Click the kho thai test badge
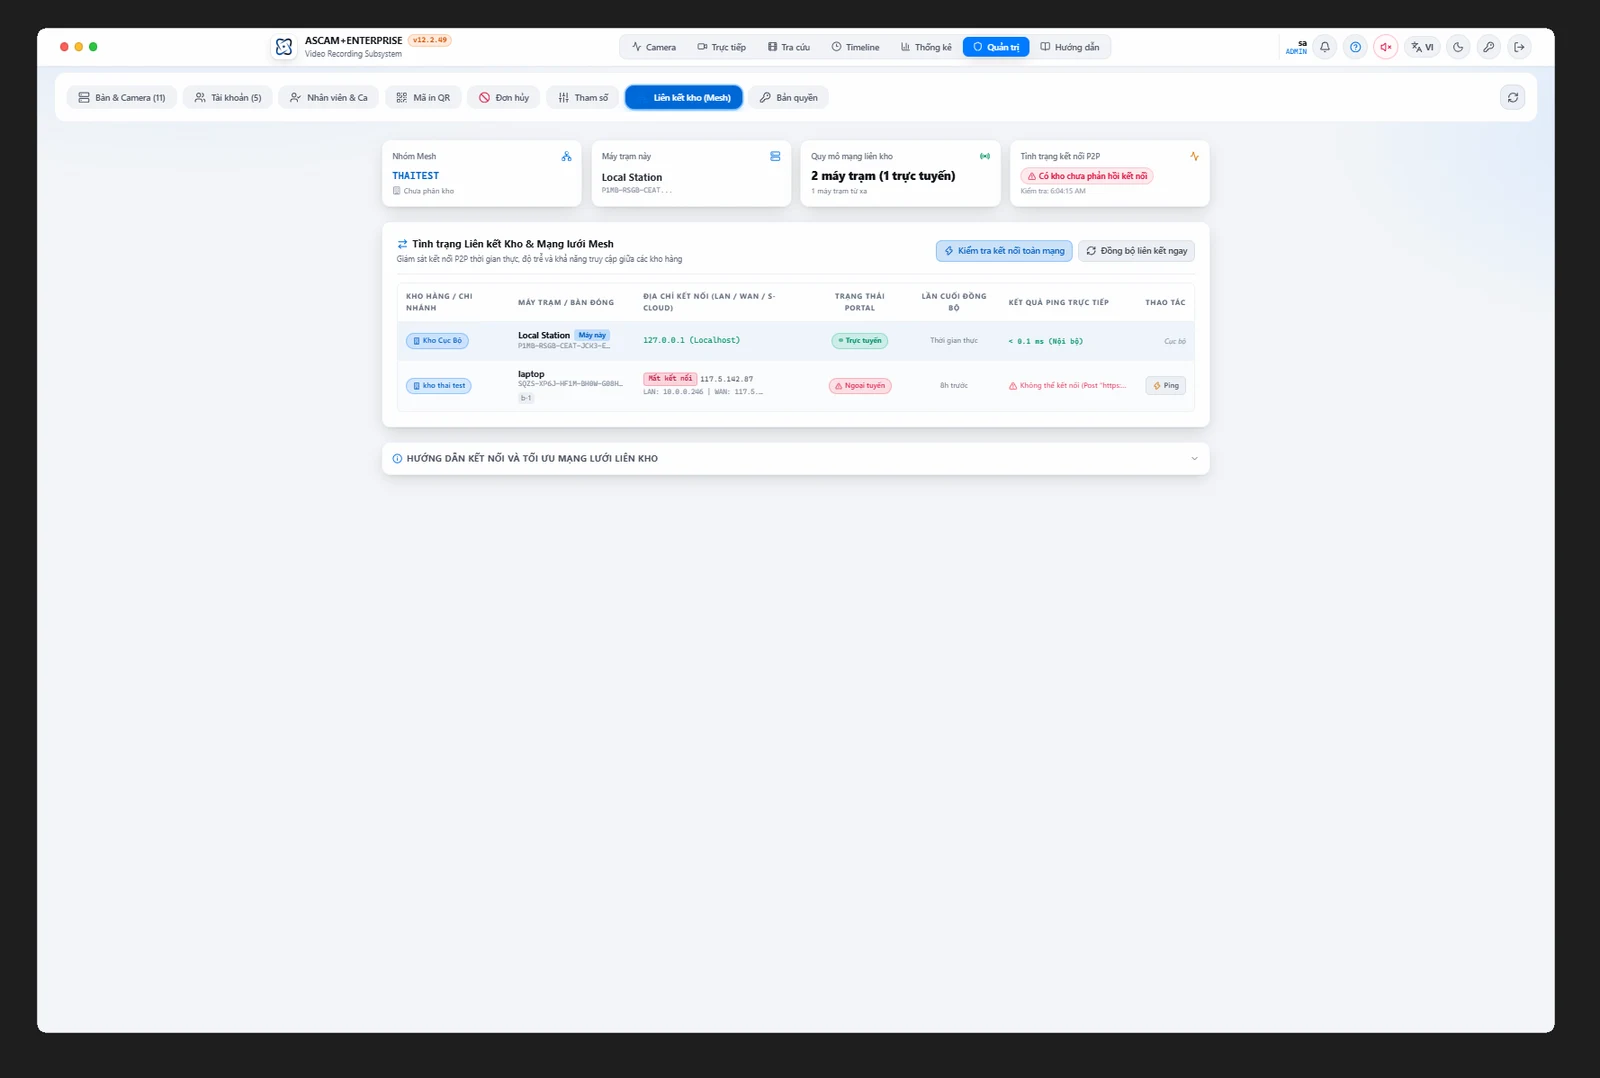 pos(439,386)
